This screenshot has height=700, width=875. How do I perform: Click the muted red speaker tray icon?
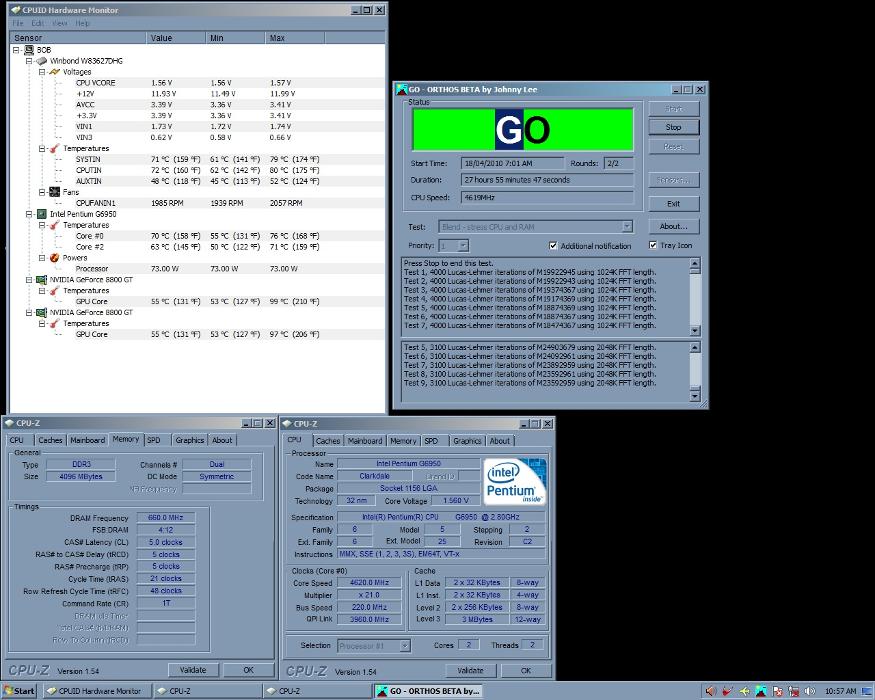pos(710,691)
